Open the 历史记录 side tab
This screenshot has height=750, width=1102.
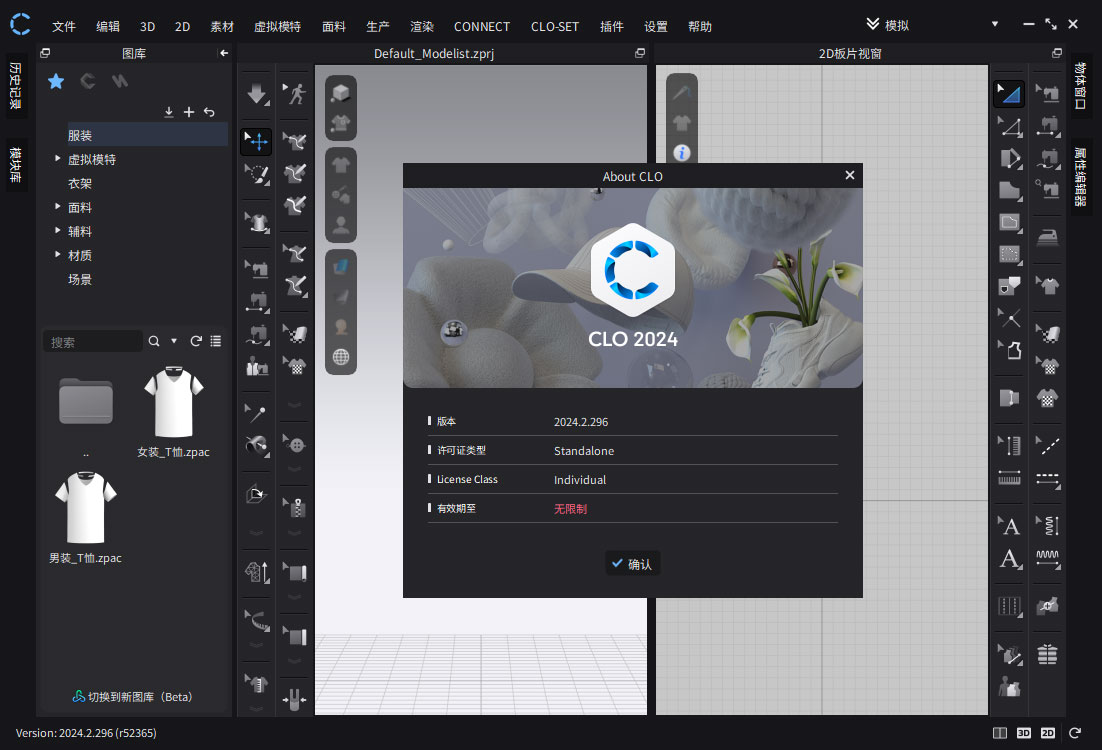coord(15,86)
